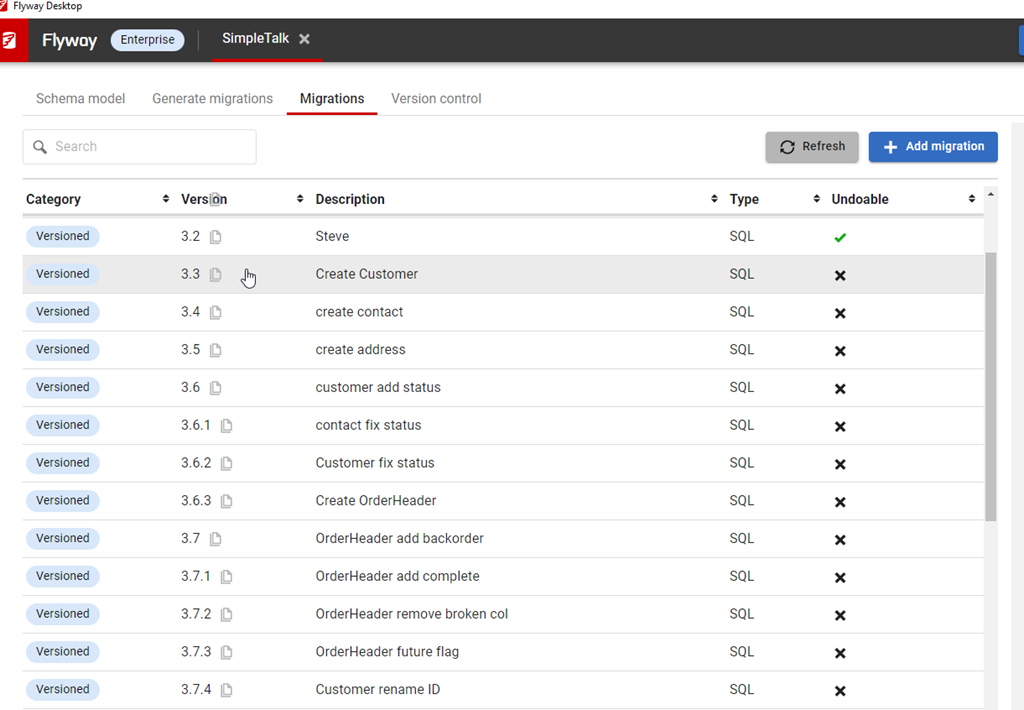Screen dimensions: 1024x710
Task: Go to the Version control tab
Action: pyautogui.click(x=436, y=98)
